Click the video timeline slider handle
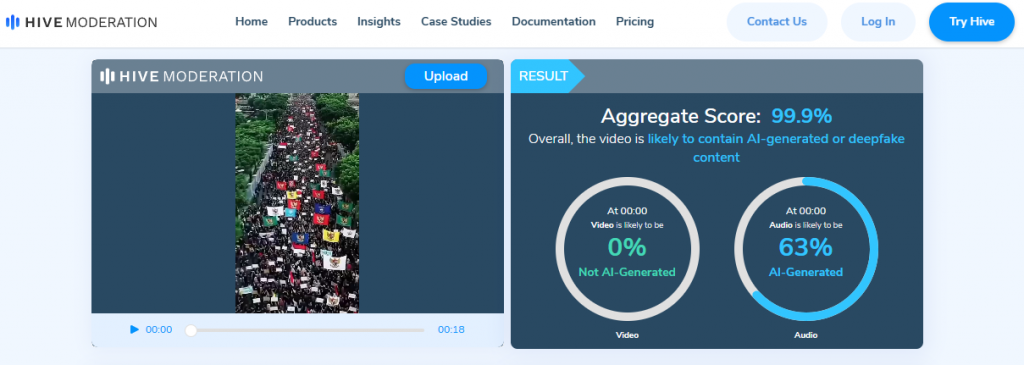 click(191, 330)
